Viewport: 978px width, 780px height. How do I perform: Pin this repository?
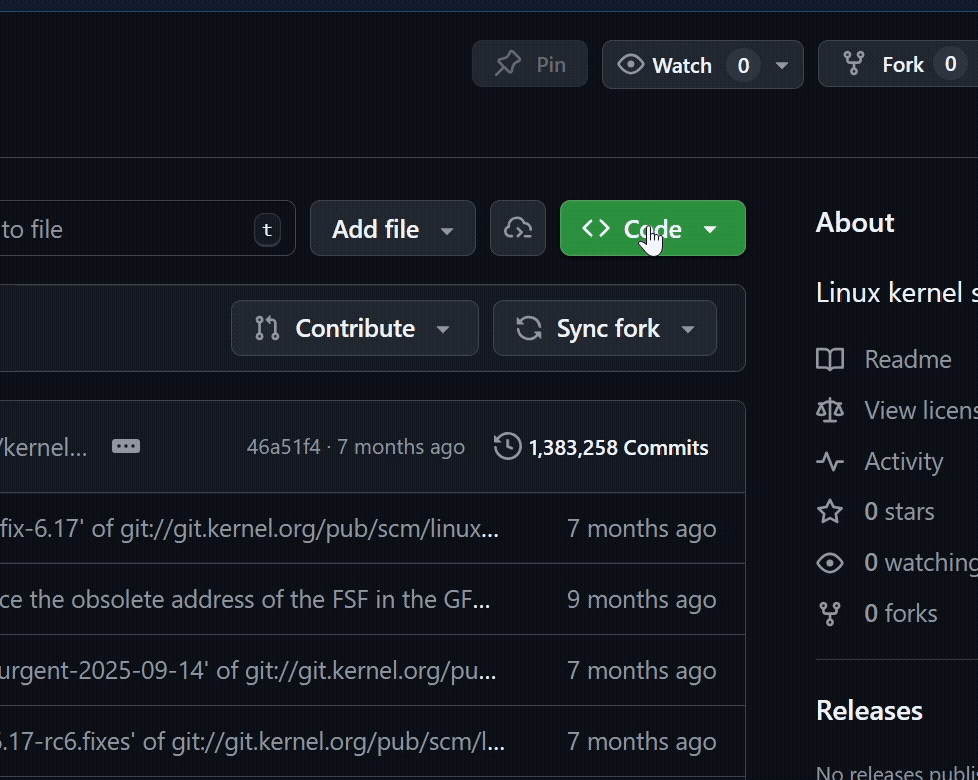click(529, 64)
